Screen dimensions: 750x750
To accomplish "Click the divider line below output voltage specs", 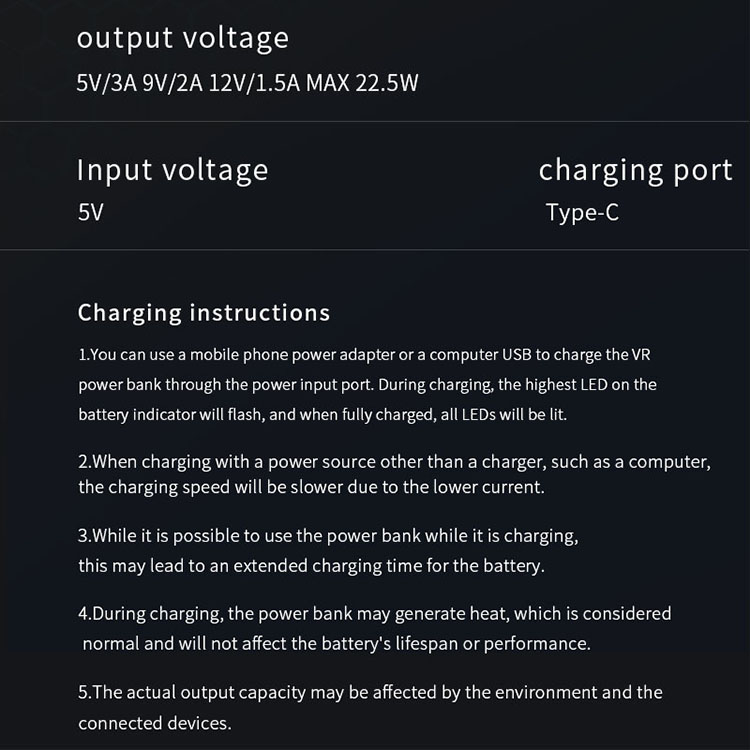I will [375, 122].
